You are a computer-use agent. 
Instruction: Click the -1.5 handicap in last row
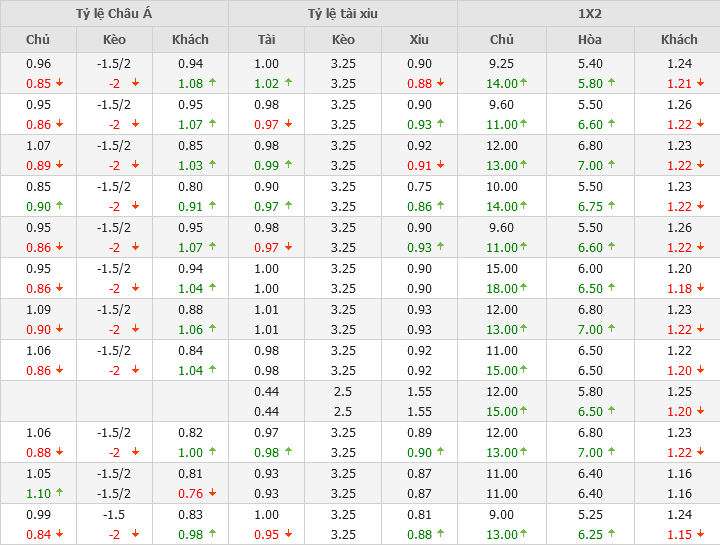114,514
